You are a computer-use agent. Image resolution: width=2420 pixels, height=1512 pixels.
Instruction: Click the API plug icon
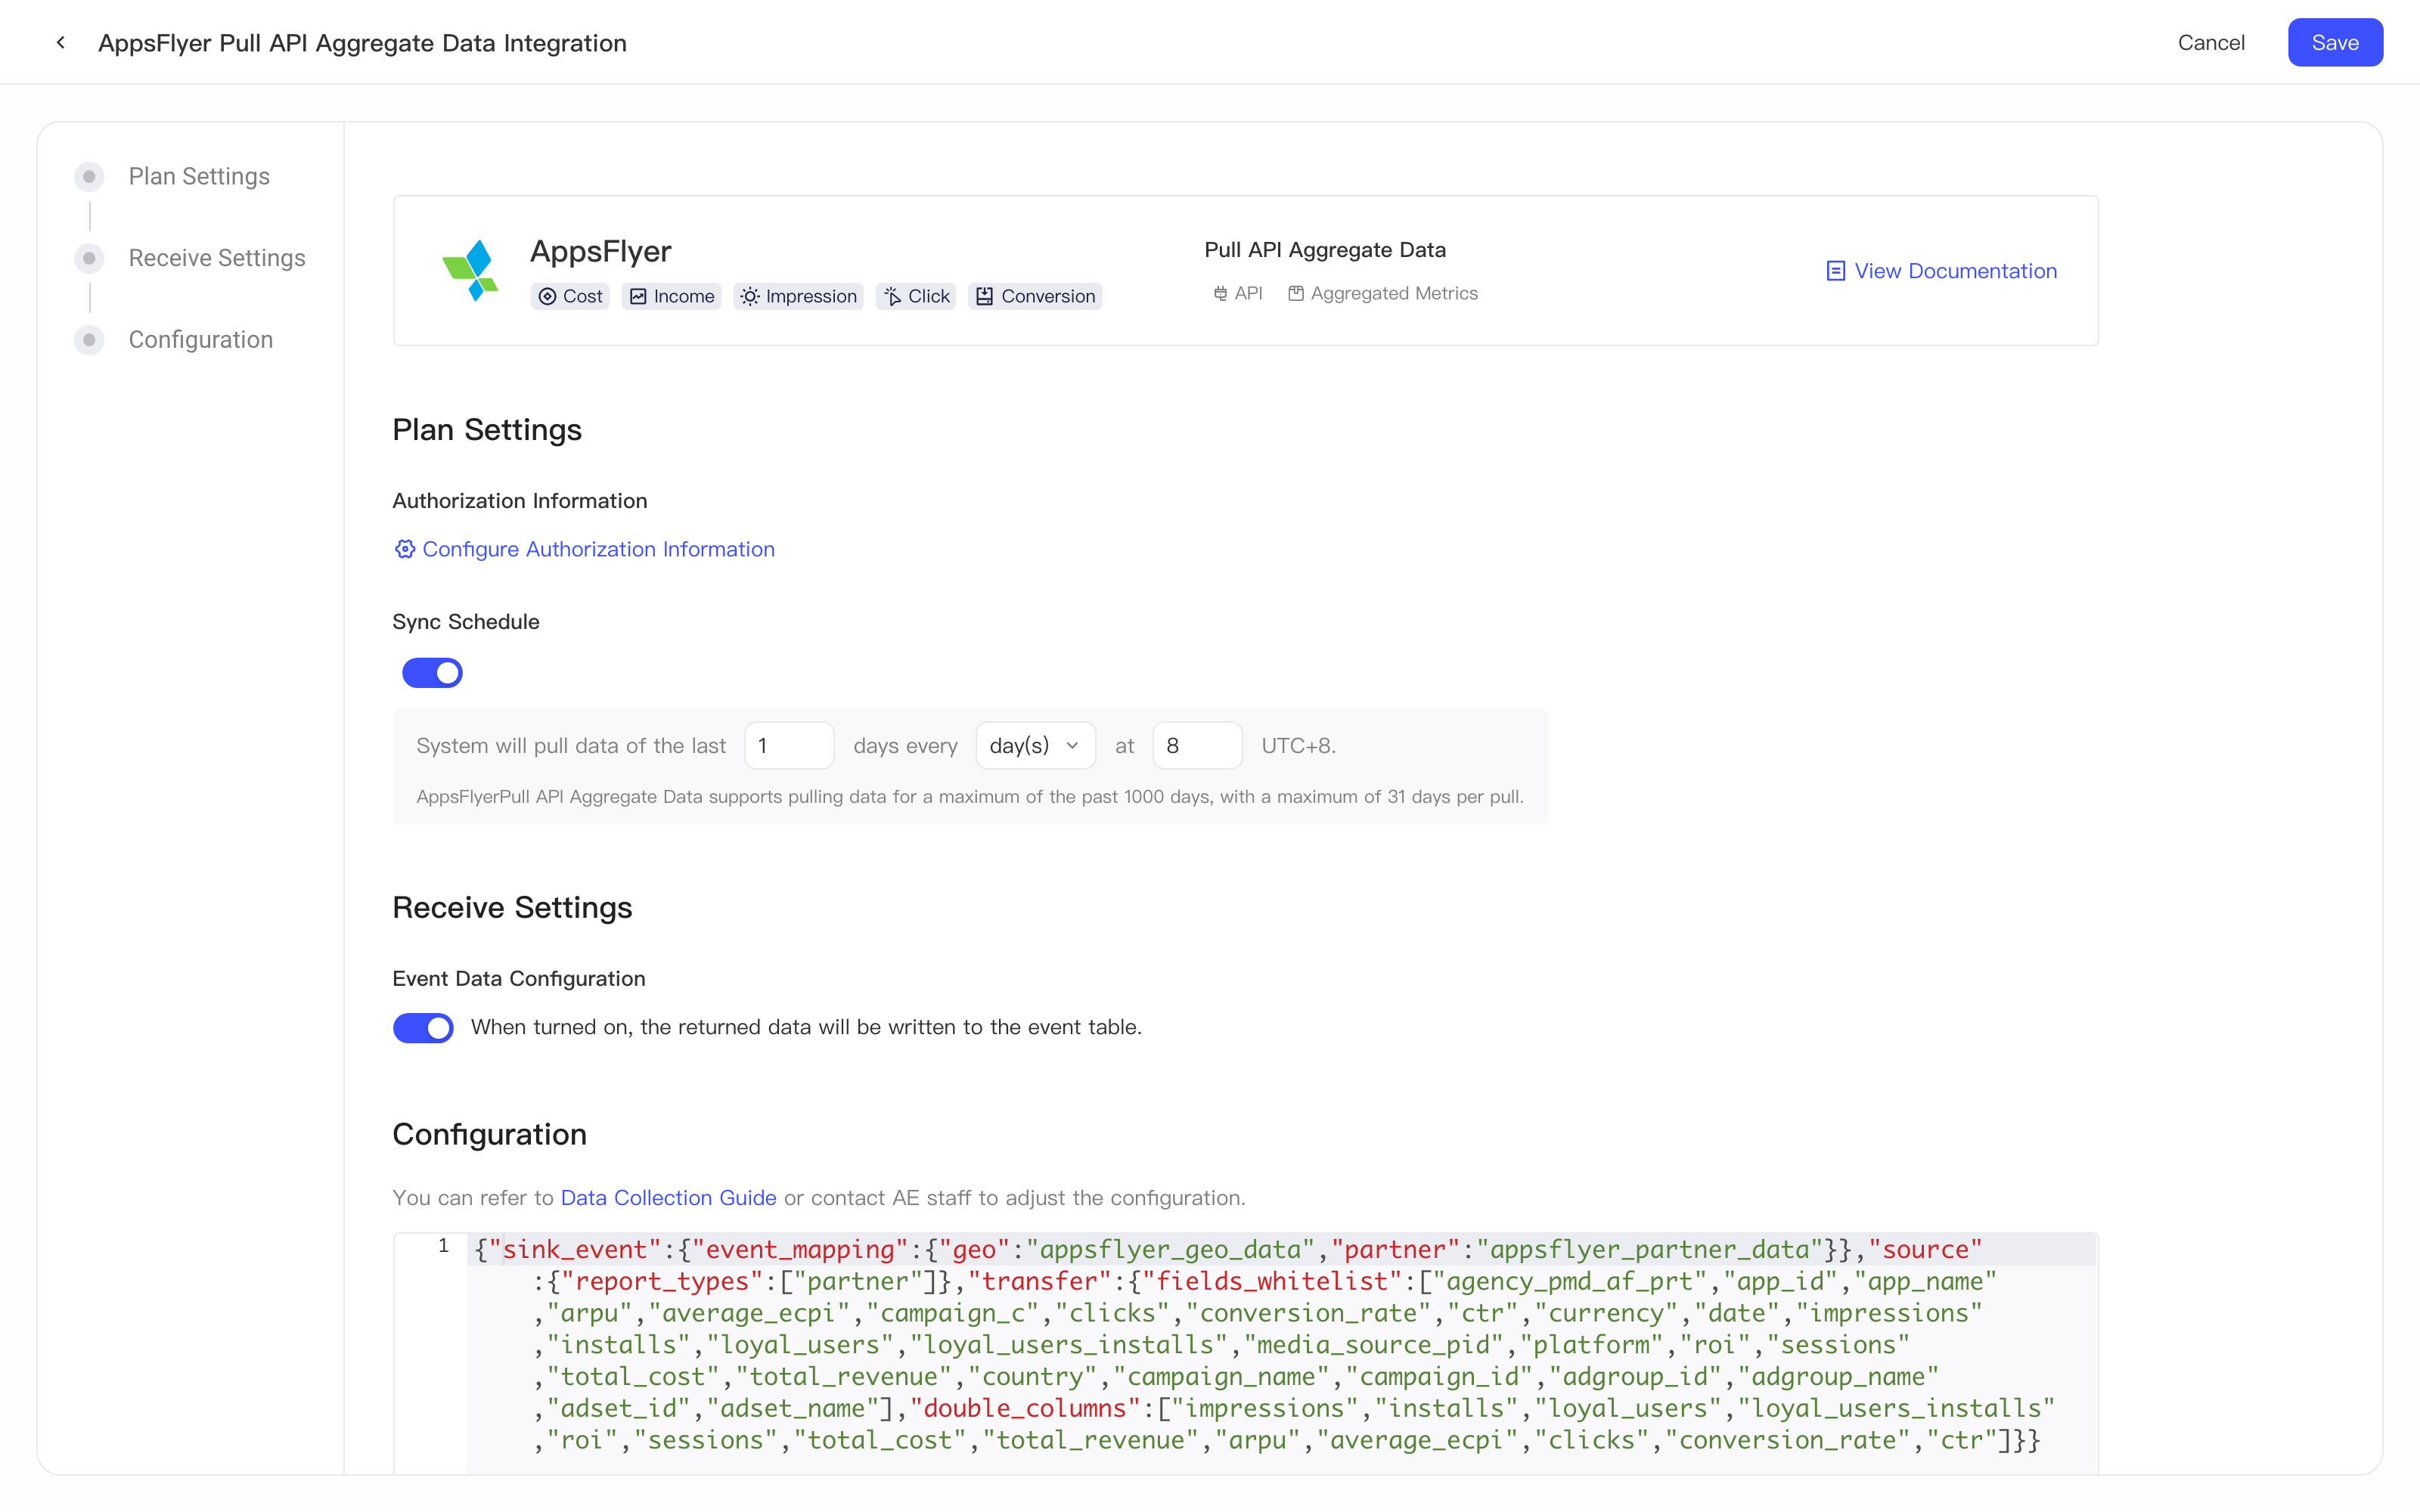coord(1220,294)
